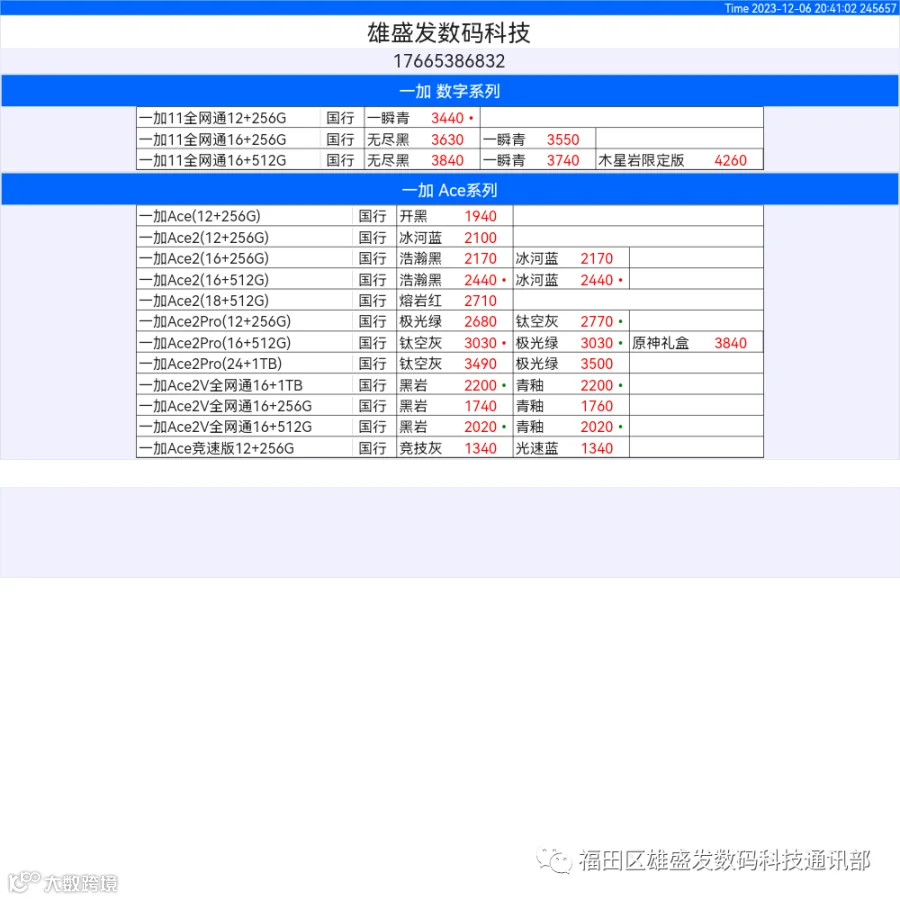The height and width of the screenshot is (900, 900).
Task: Click the 冰河蓝 price 2170
Action: pyautogui.click(x=597, y=258)
